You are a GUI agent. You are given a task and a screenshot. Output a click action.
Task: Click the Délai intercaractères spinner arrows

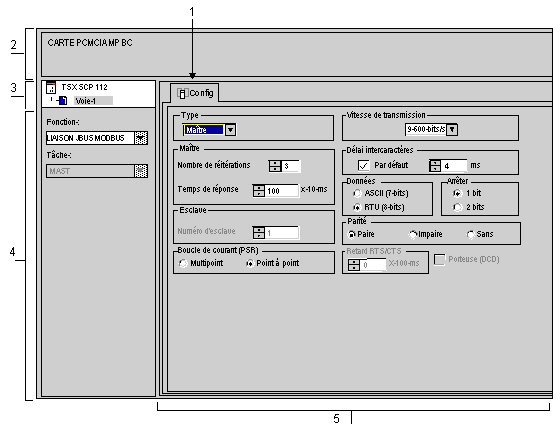pos(435,165)
